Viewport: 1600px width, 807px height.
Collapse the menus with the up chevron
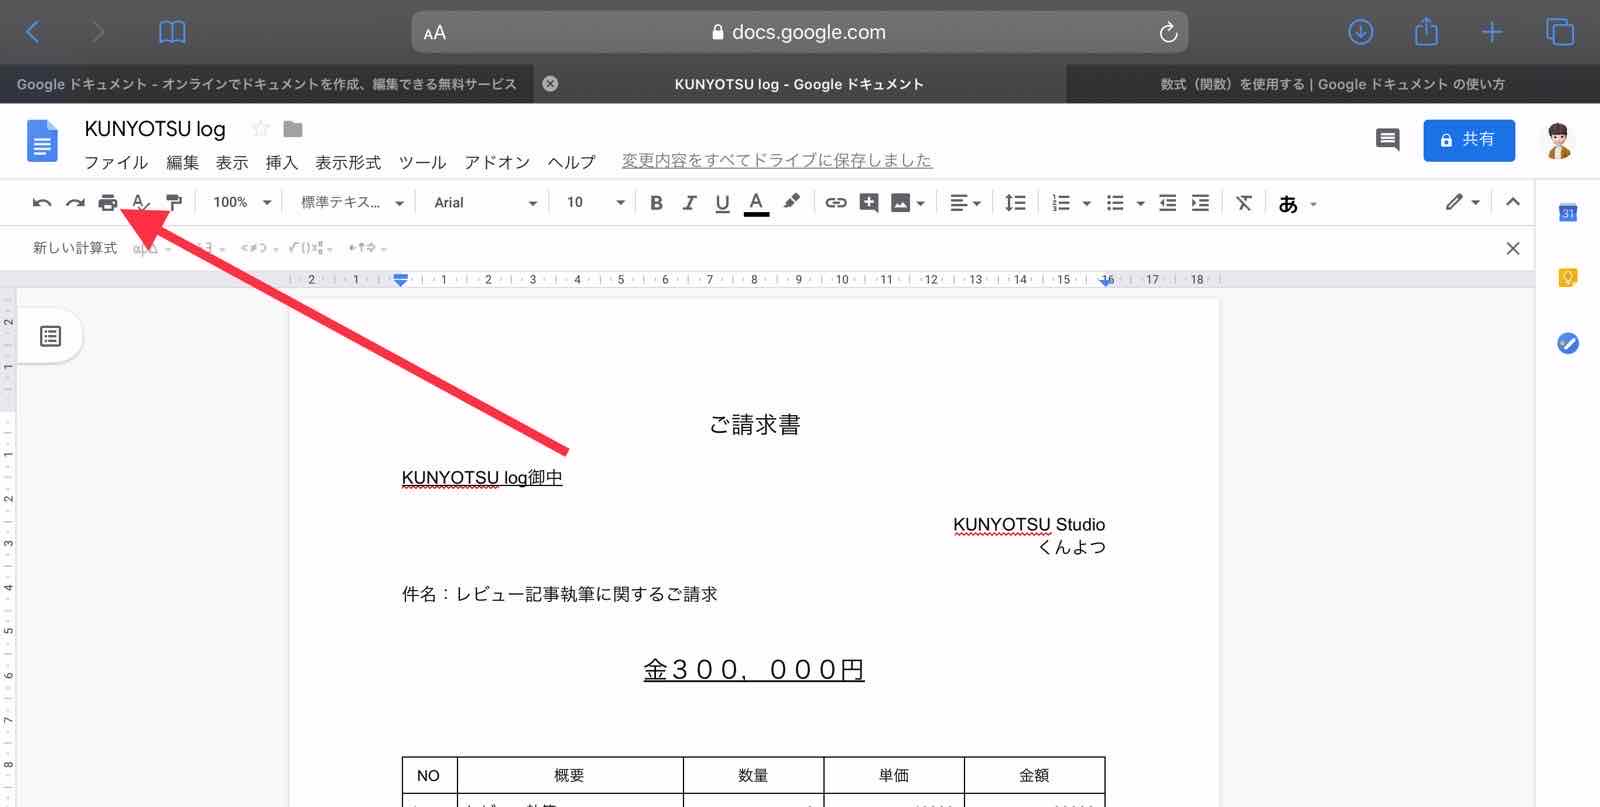tap(1513, 202)
